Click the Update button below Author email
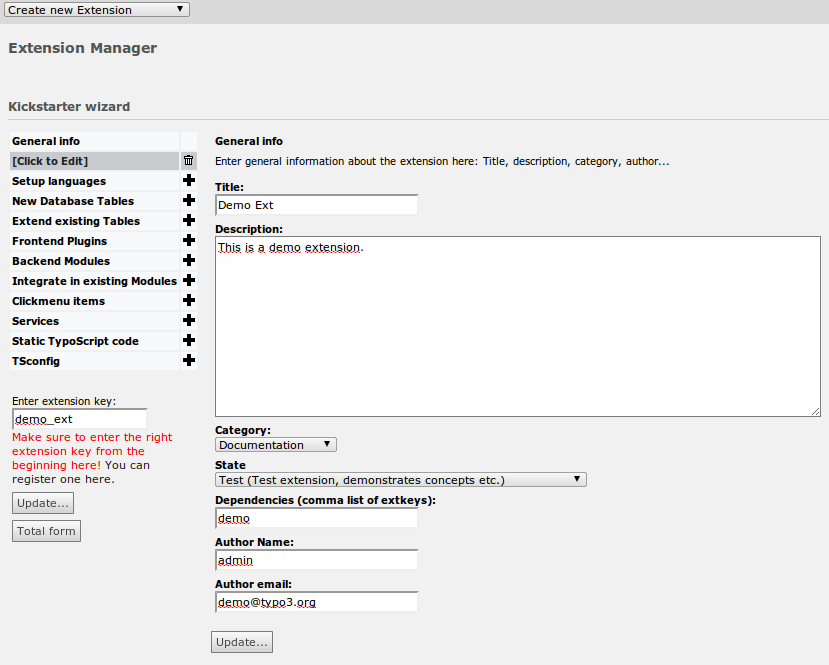This screenshot has width=829, height=665. coord(242,642)
